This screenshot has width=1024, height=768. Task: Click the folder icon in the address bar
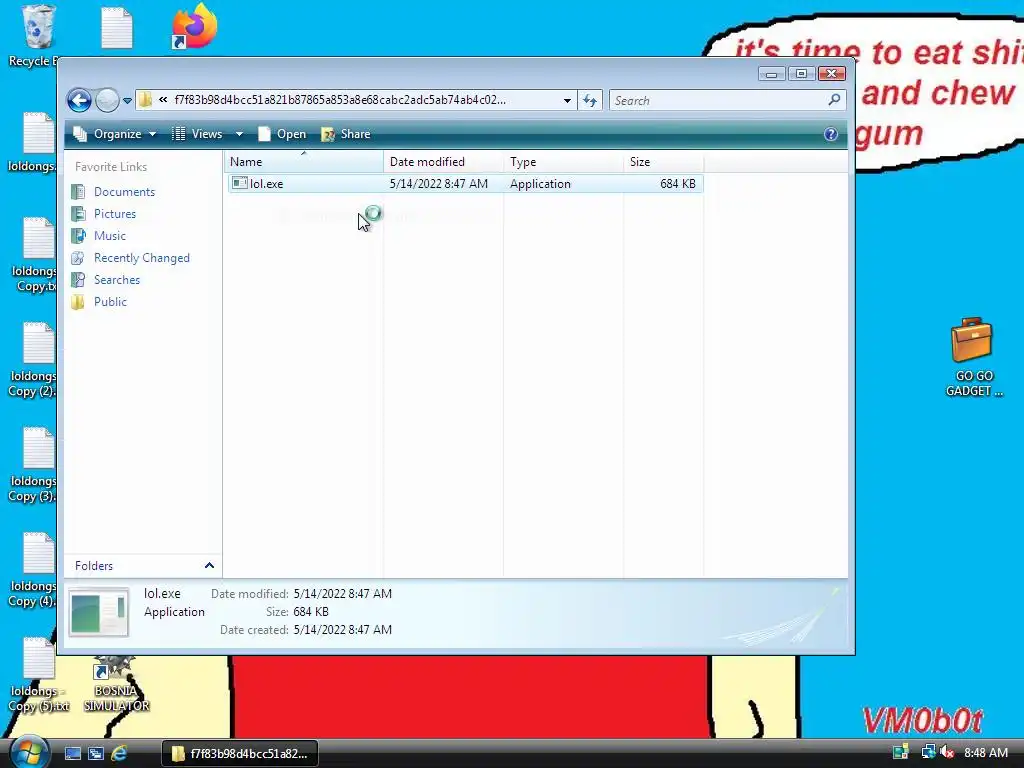click(x=146, y=100)
